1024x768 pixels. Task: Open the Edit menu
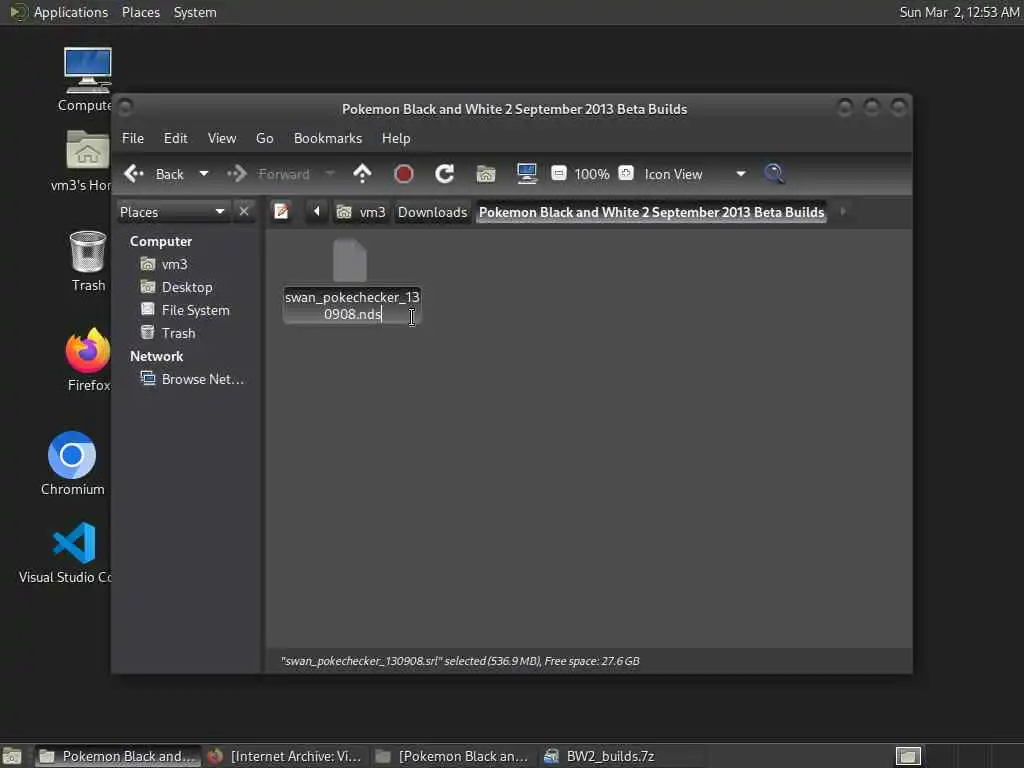coord(175,138)
